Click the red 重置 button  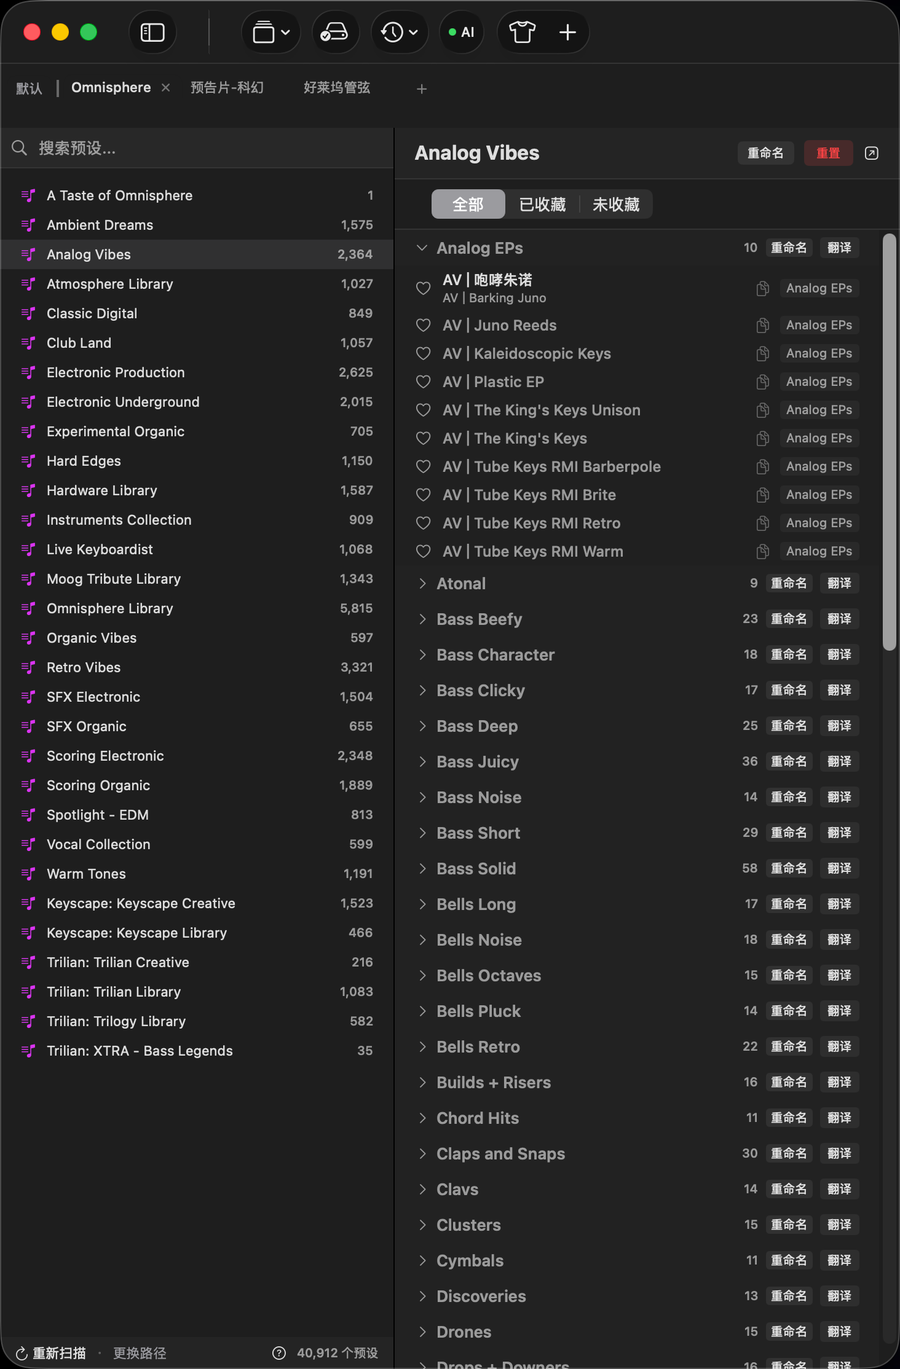[x=828, y=153]
